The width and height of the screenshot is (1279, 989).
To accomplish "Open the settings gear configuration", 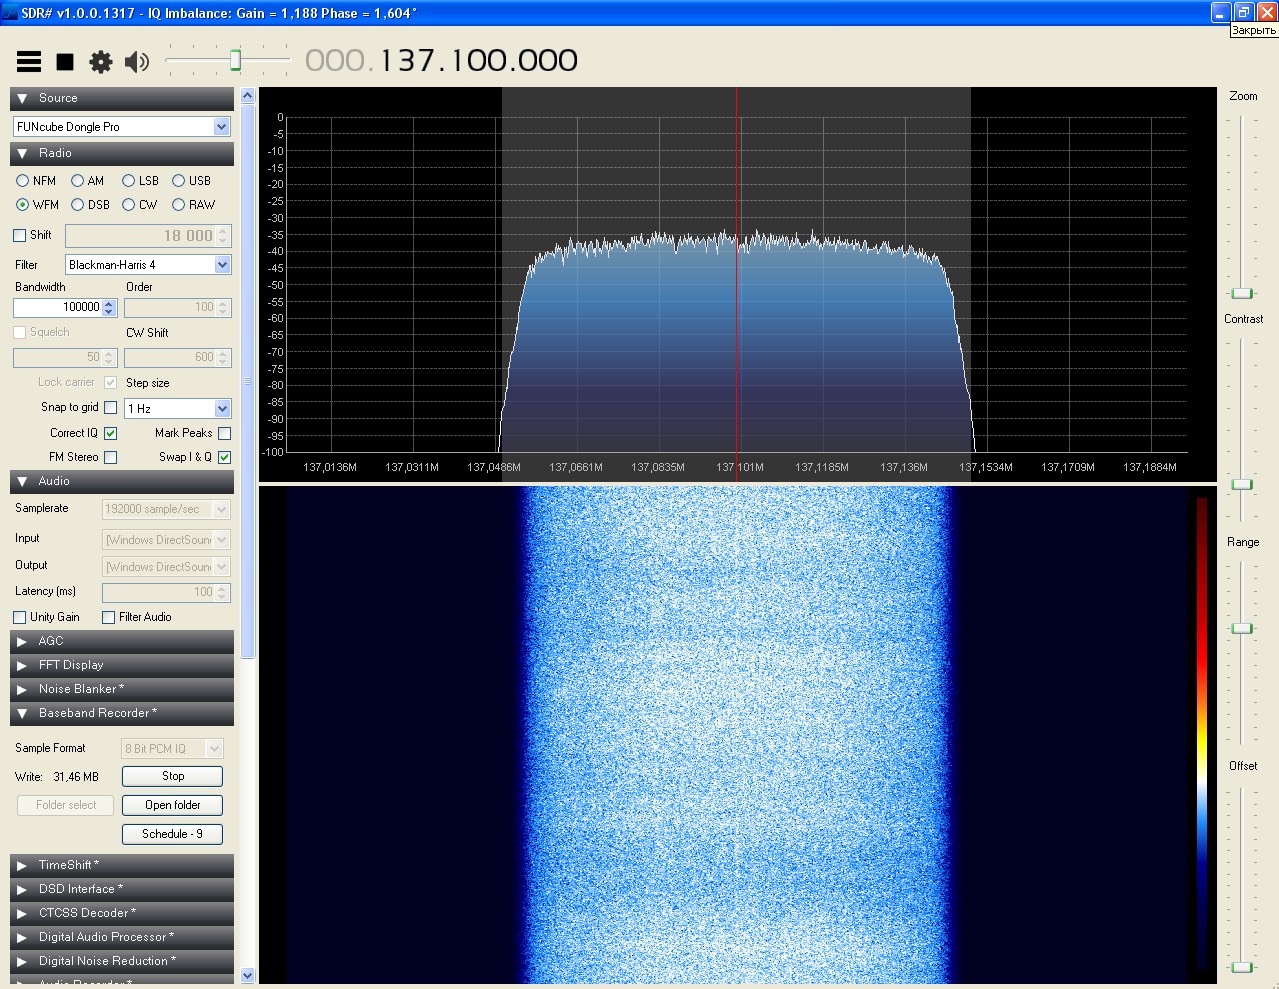I will pyautogui.click(x=100, y=62).
